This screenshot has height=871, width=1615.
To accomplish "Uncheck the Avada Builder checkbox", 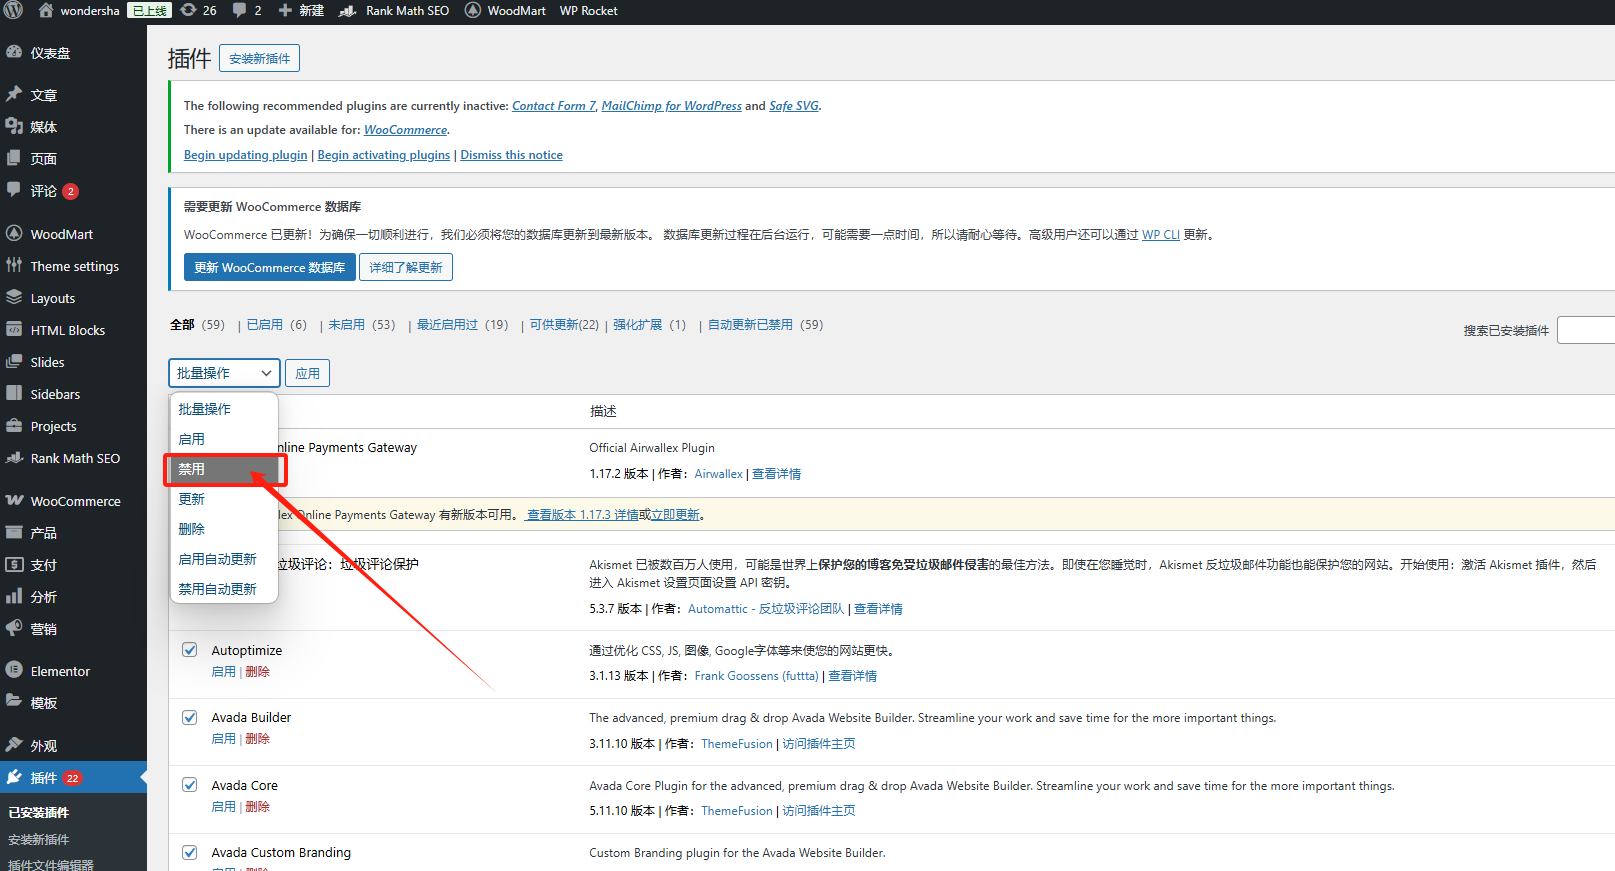I will pos(190,717).
